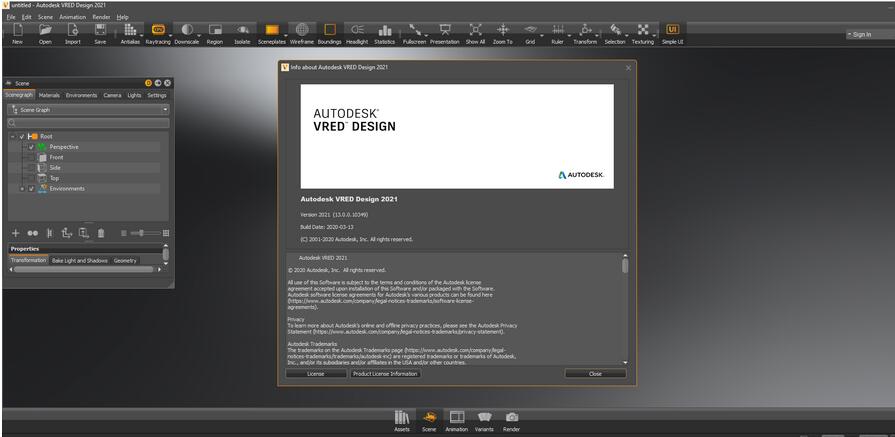Open Render from the bottom bar
The width and height of the screenshot is (895, 437).
(x=512, y=422)
